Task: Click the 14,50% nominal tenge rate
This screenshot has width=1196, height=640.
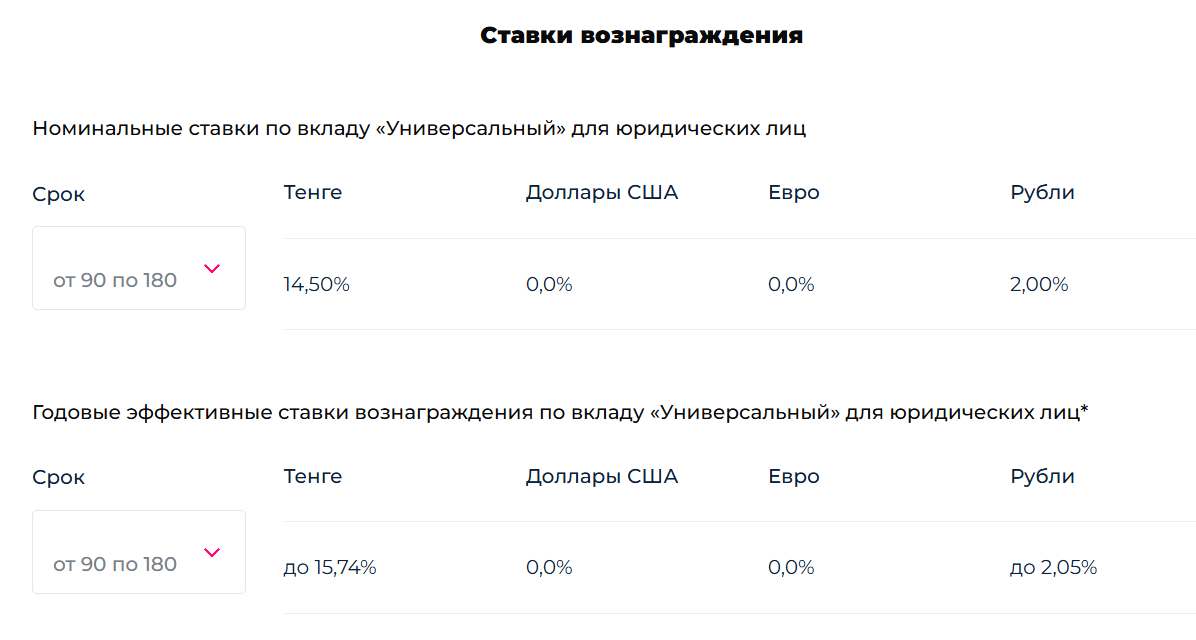Action: click(317, 285)
